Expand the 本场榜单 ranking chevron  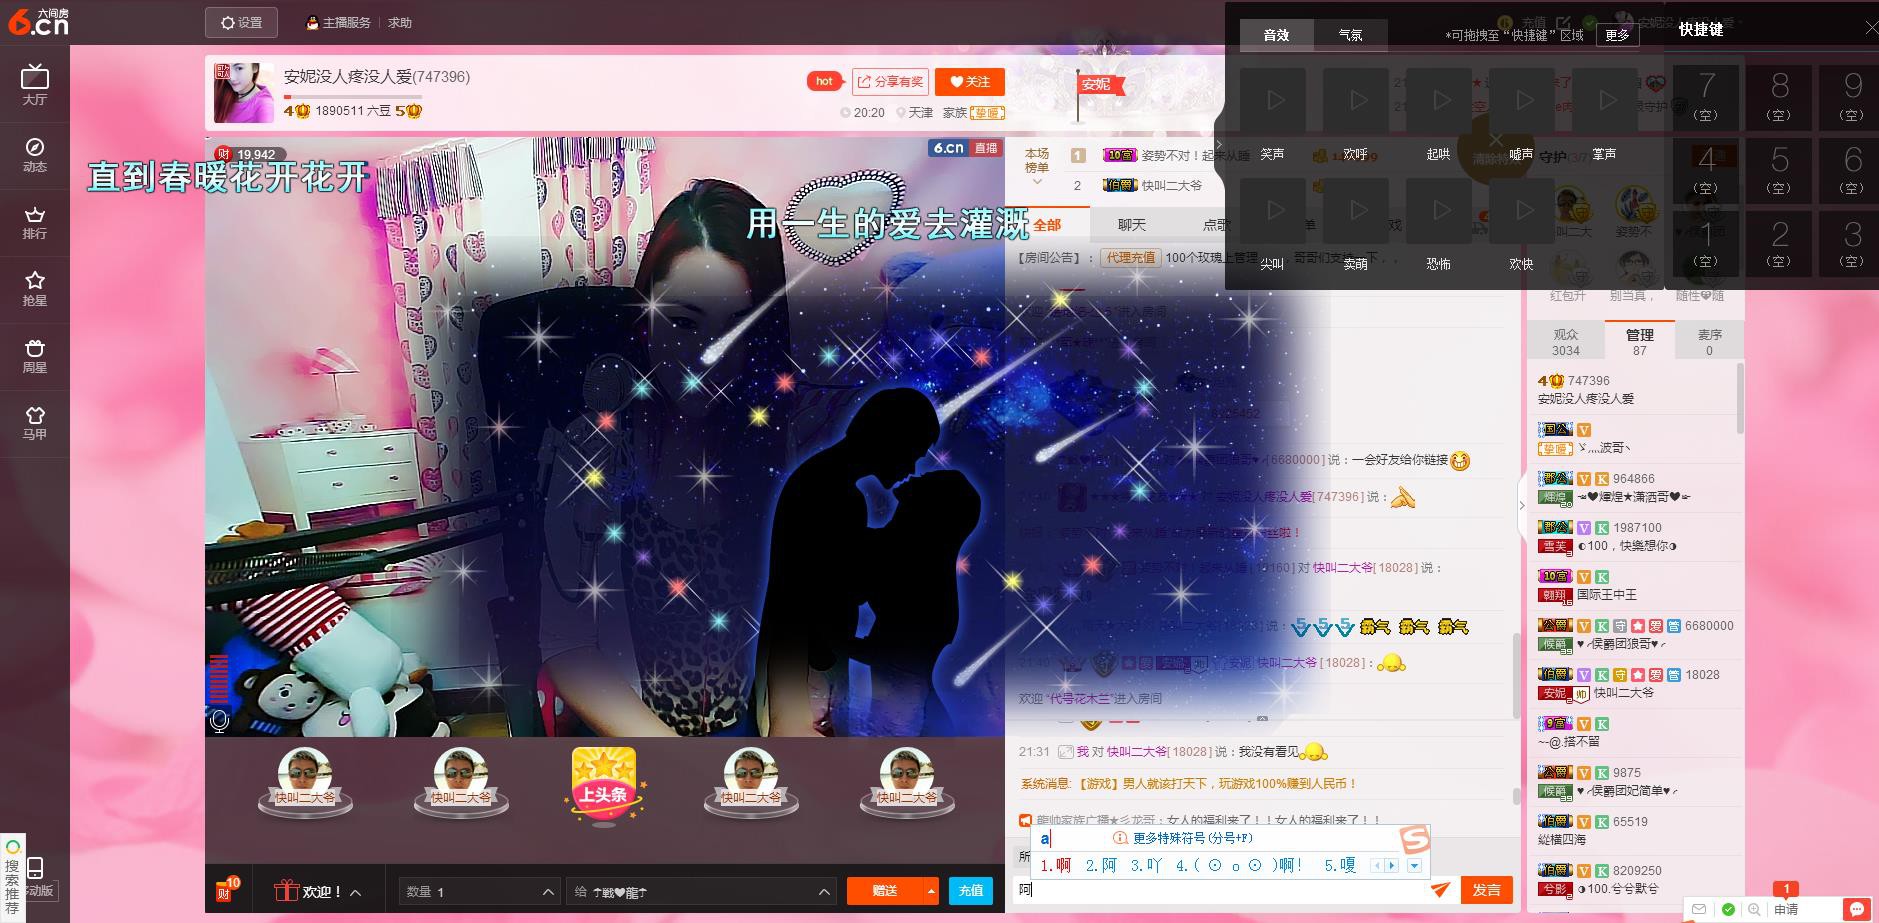[1037, 182]
